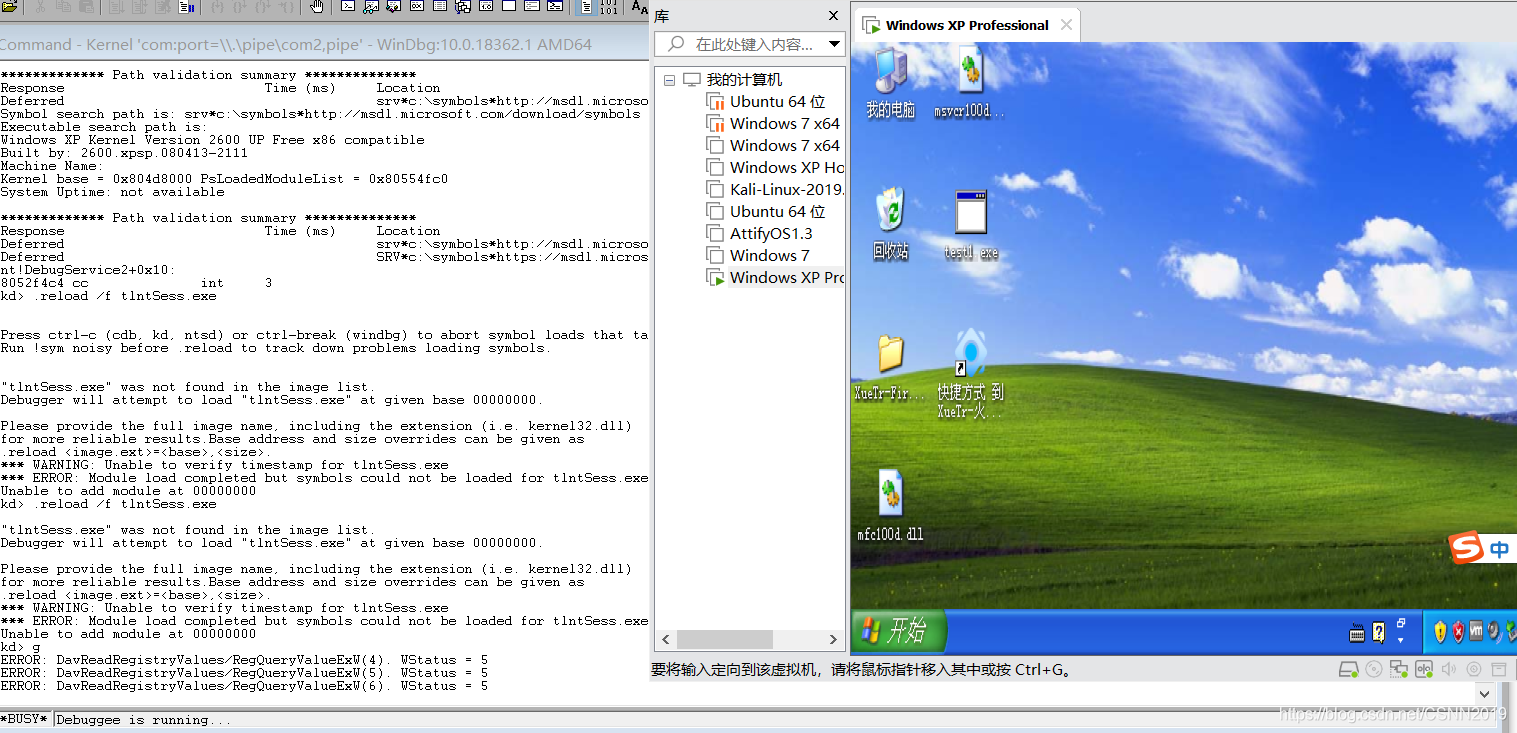The width and height of the screenshot is (1517, 733).
Task: Select Windows XP Ho... VM in library
Action: coord(776,167)
